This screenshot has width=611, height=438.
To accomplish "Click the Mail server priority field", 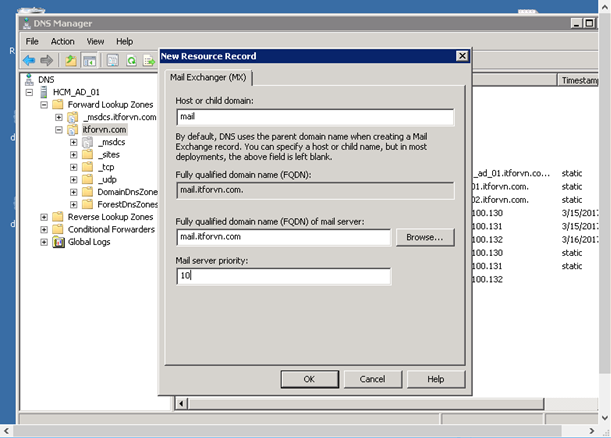I will pos(282,276).
